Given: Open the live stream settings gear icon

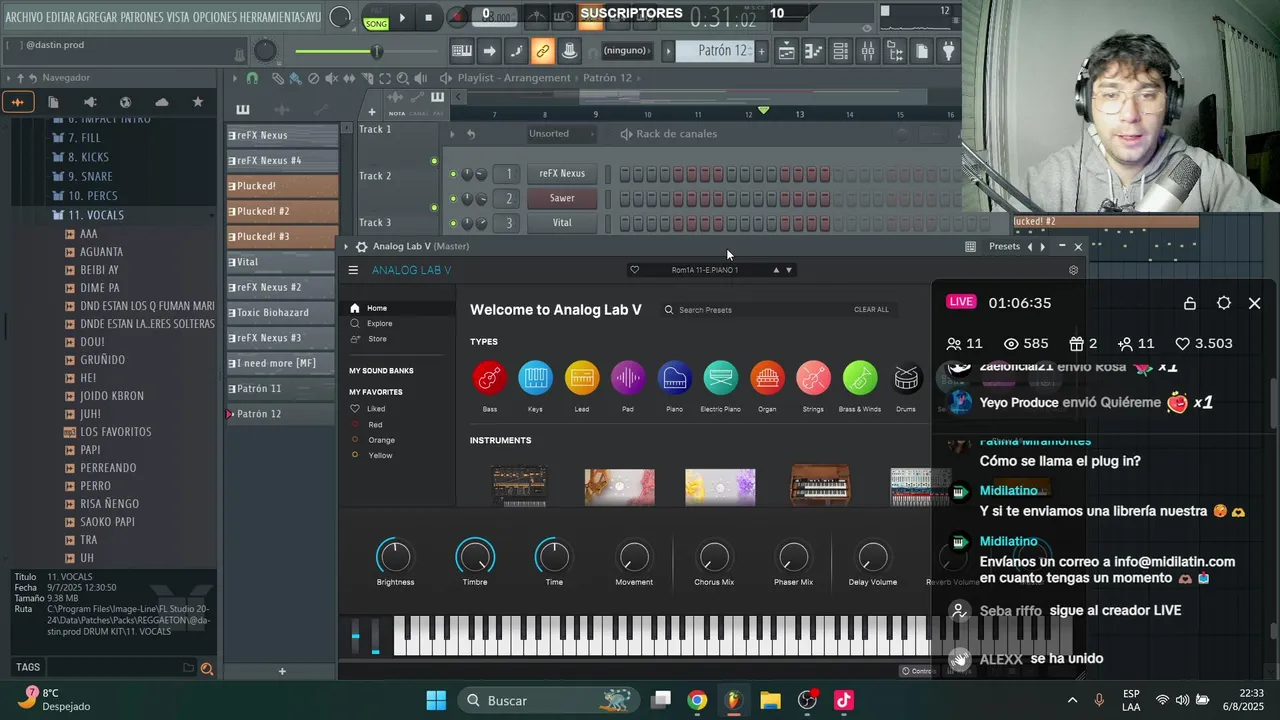Looking at the screenshot, I should 1223,303.
